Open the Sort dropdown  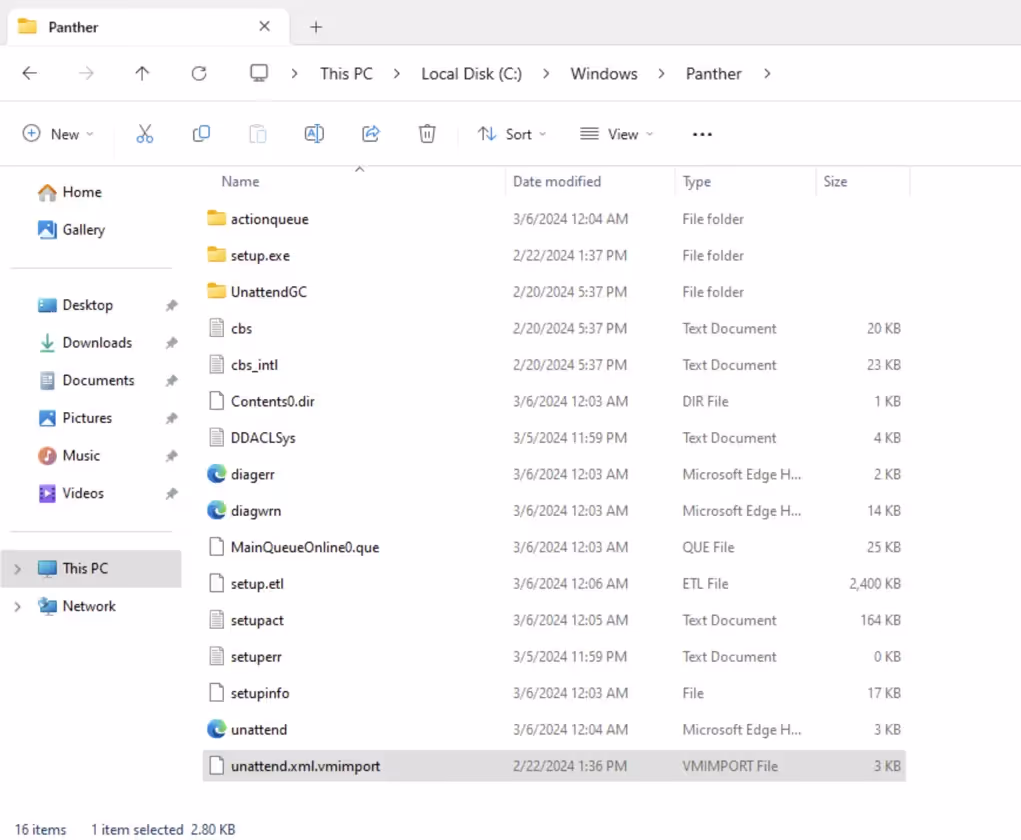pyautogui.click(x=512, y=134)
